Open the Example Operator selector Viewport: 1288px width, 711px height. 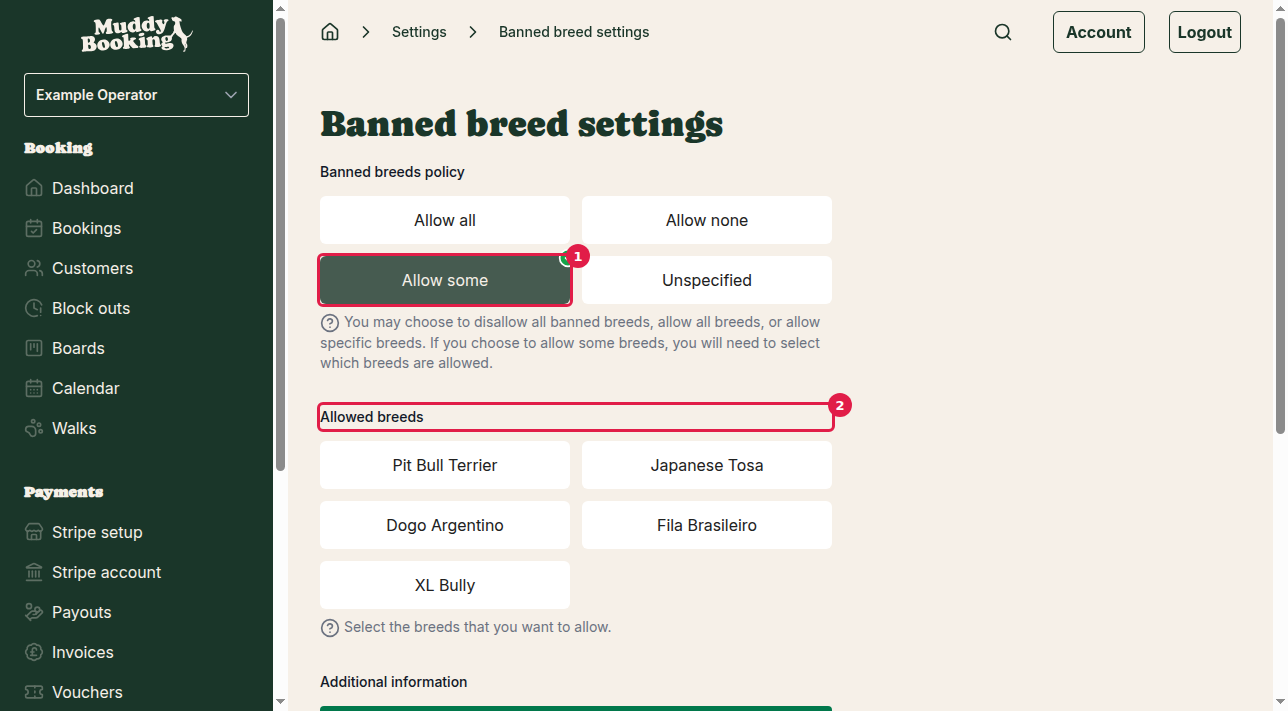[136, 95]
